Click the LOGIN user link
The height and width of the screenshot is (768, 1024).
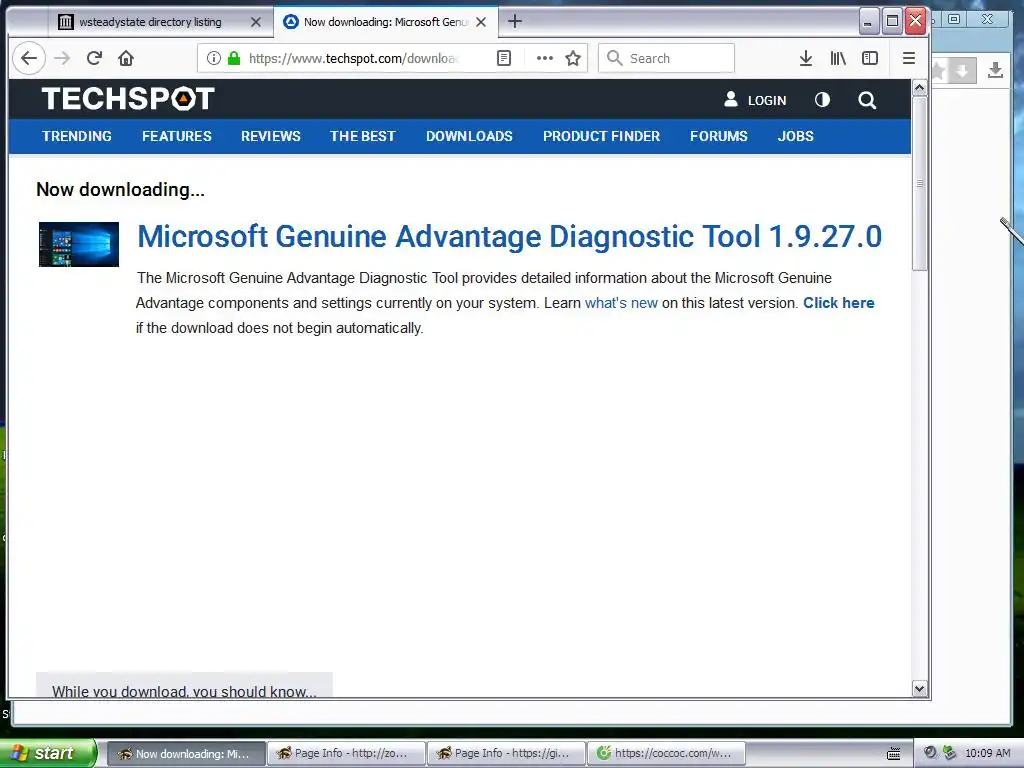pos(755,100)
